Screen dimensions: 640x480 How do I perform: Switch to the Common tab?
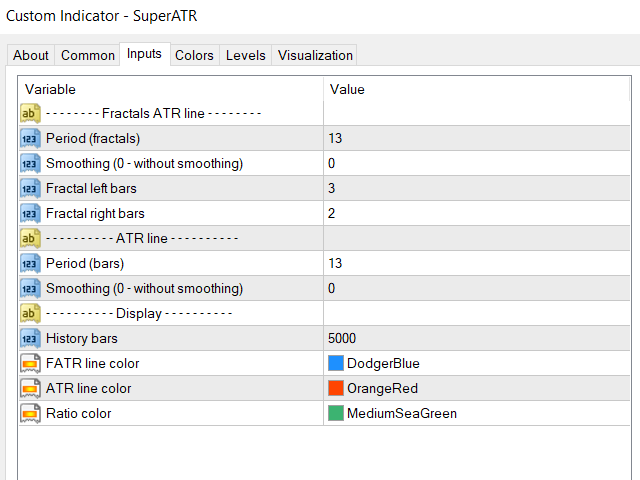(x=88, y=55)
